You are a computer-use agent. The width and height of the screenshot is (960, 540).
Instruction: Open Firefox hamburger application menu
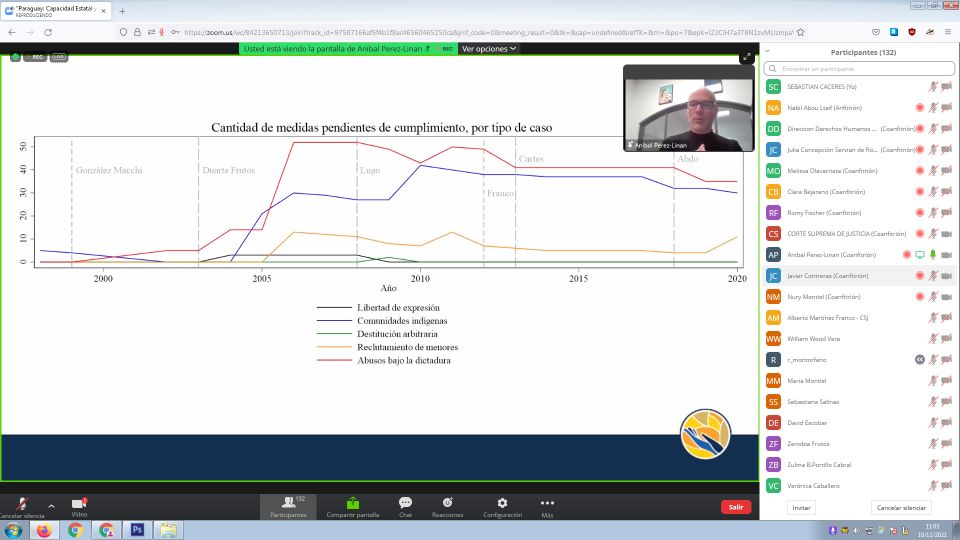click(x=947, y=32)
